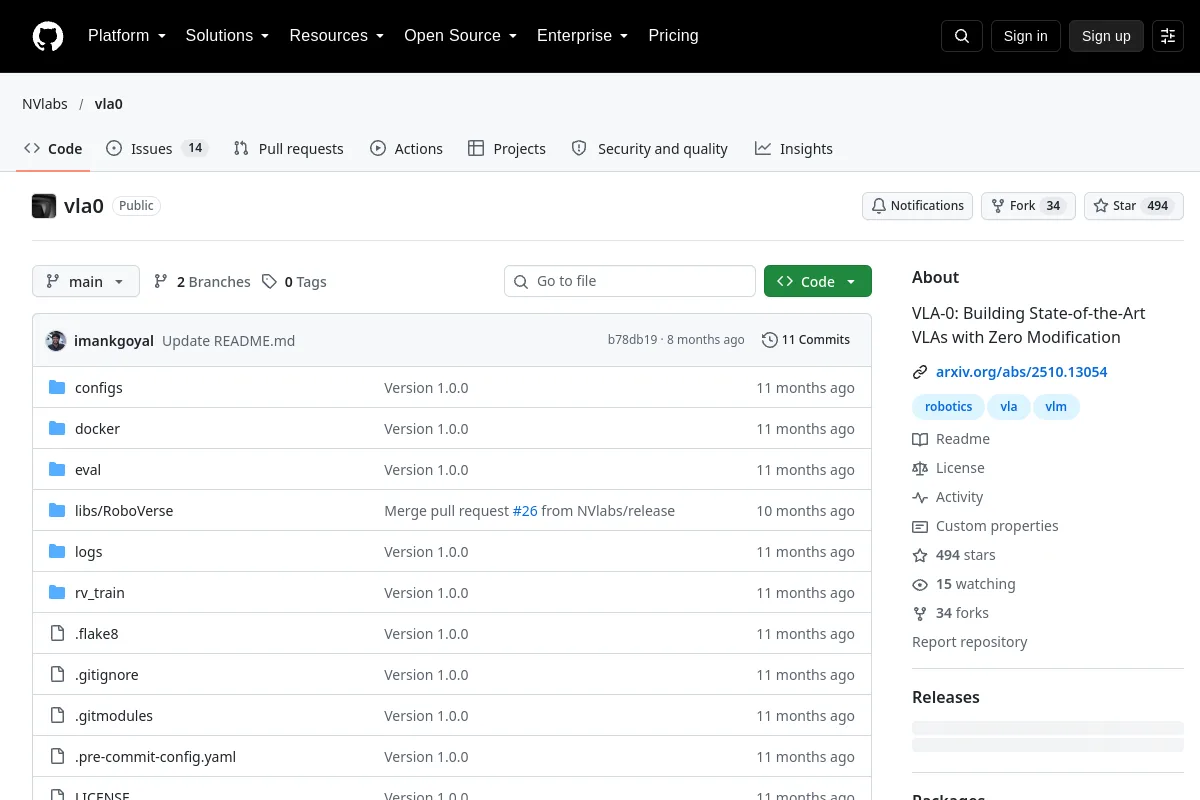Click the Sign up button
Screen dimensions: 1200x800
pyautogui.click(x=1106, y=36)
